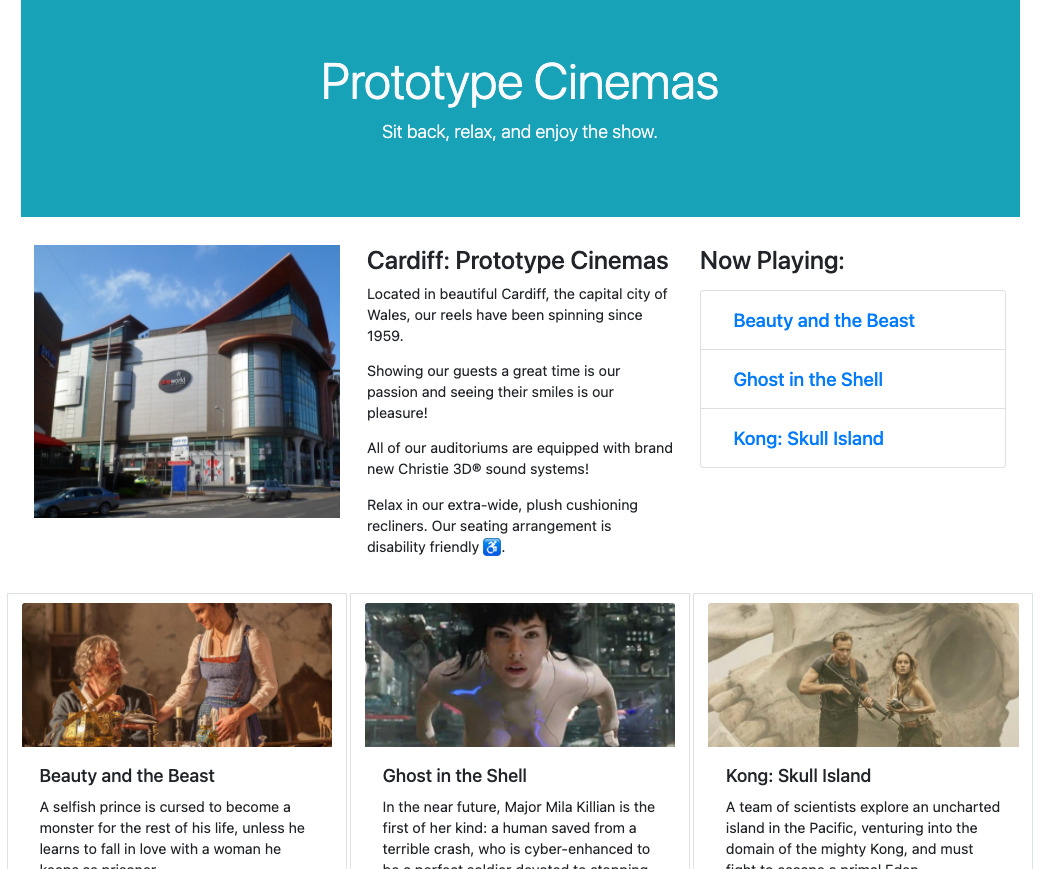Click the Kong: Skull Island movie still

coord(863,675)
